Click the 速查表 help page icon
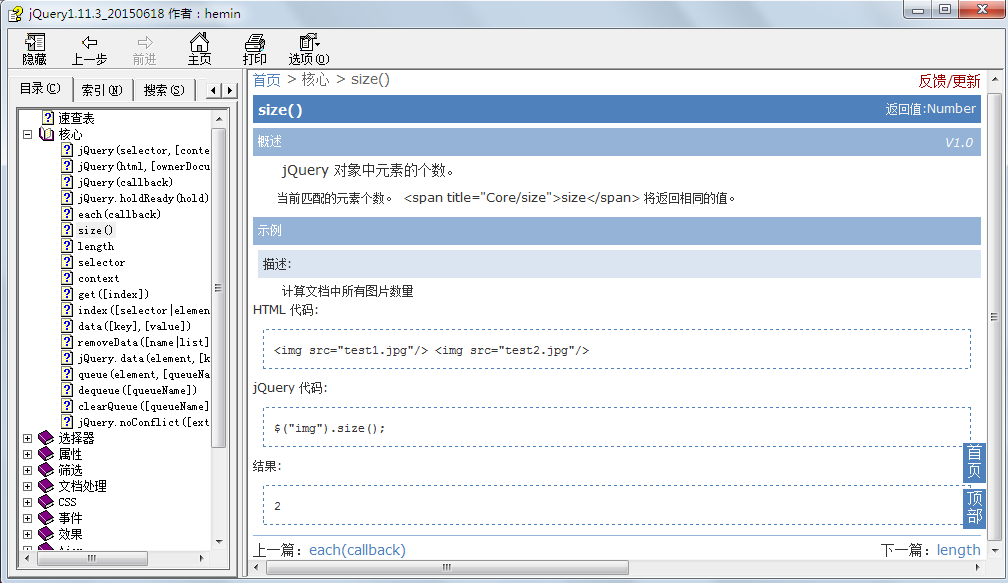Image resolution: width=1008 pixels, height=583 pixels. pos(48,118)
